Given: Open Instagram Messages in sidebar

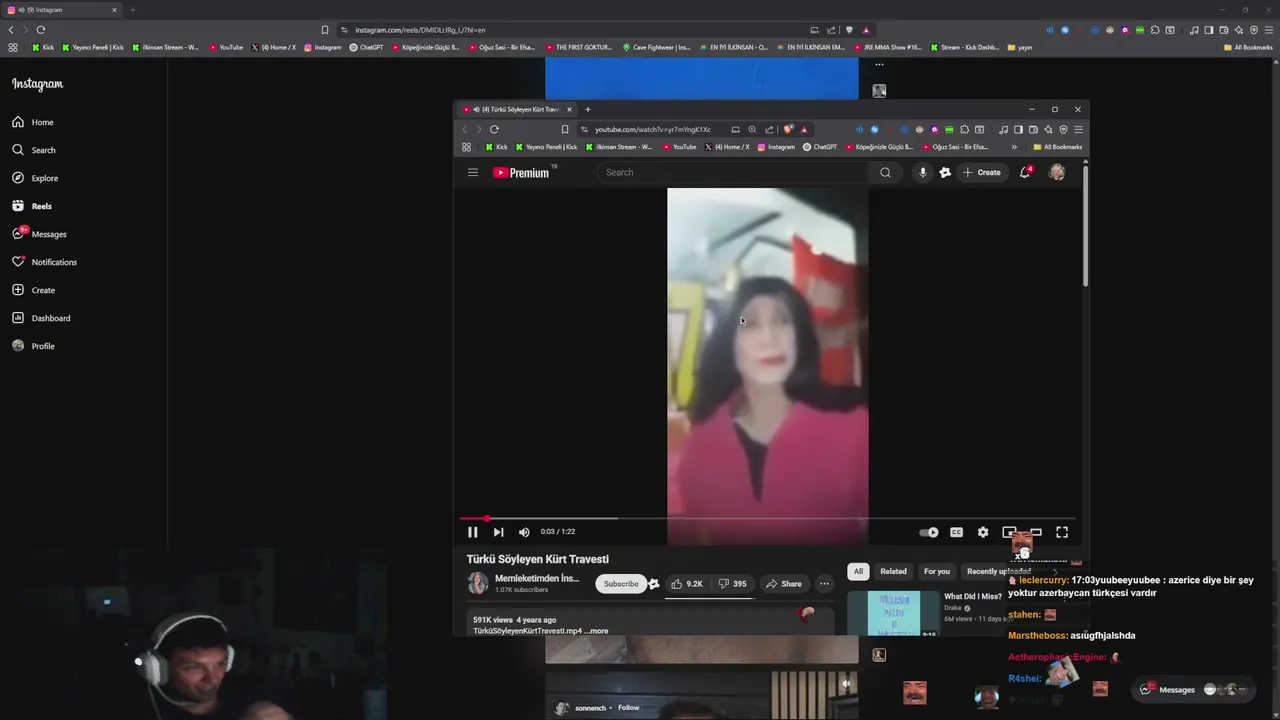Looking at the screenshot, I should pyautogui.click(x=39, y=234).
